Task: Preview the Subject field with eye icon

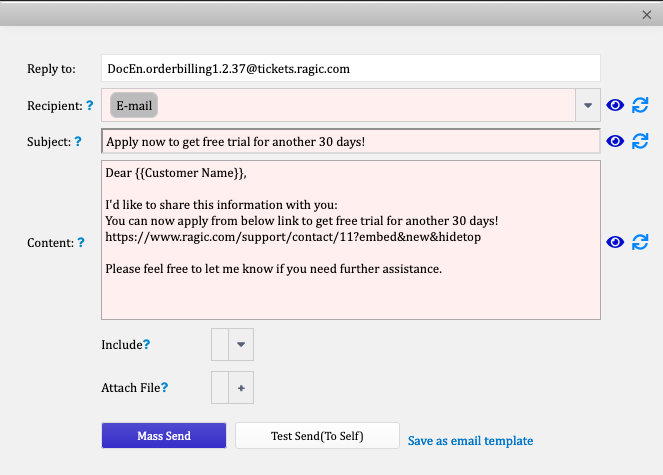Action: (615, 141)
